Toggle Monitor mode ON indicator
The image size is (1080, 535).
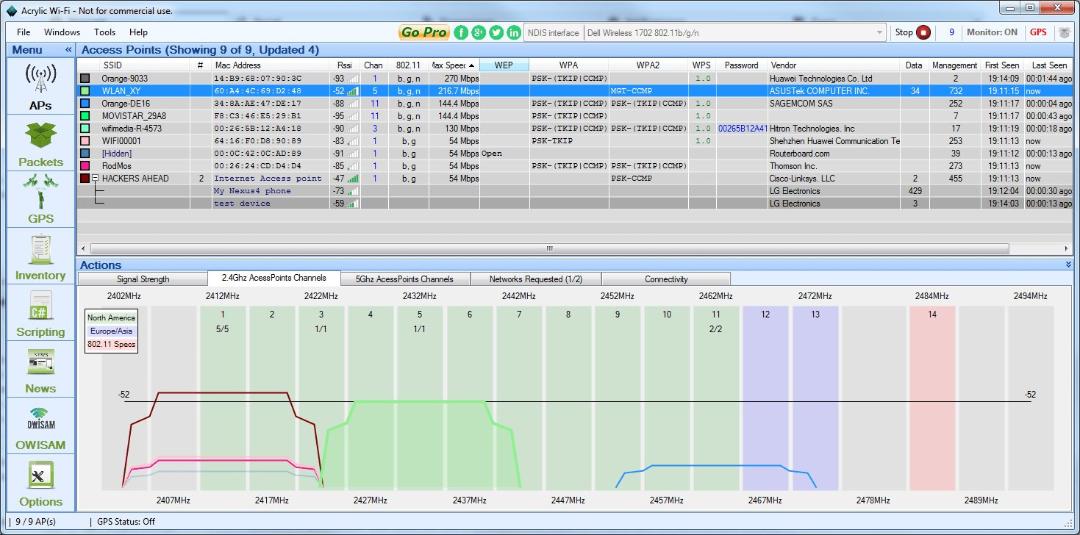click(x=992, y=32)
